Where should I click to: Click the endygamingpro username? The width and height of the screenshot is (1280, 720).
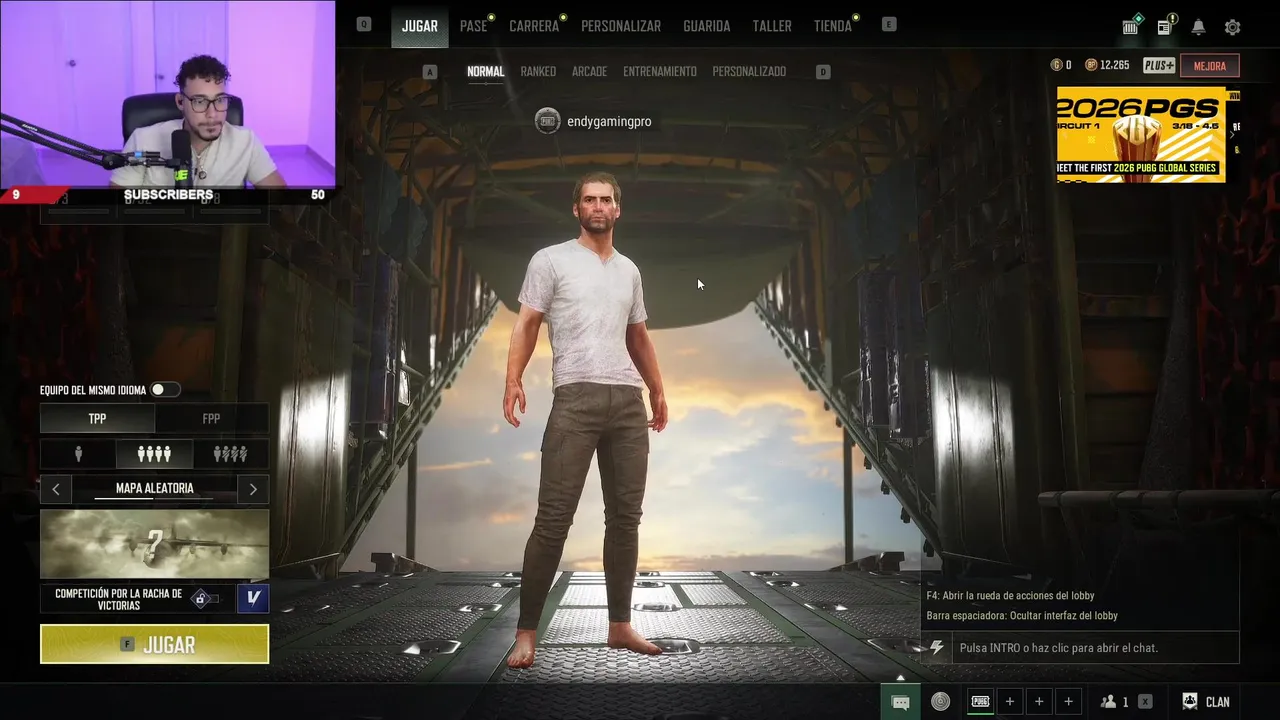point(609,122)
